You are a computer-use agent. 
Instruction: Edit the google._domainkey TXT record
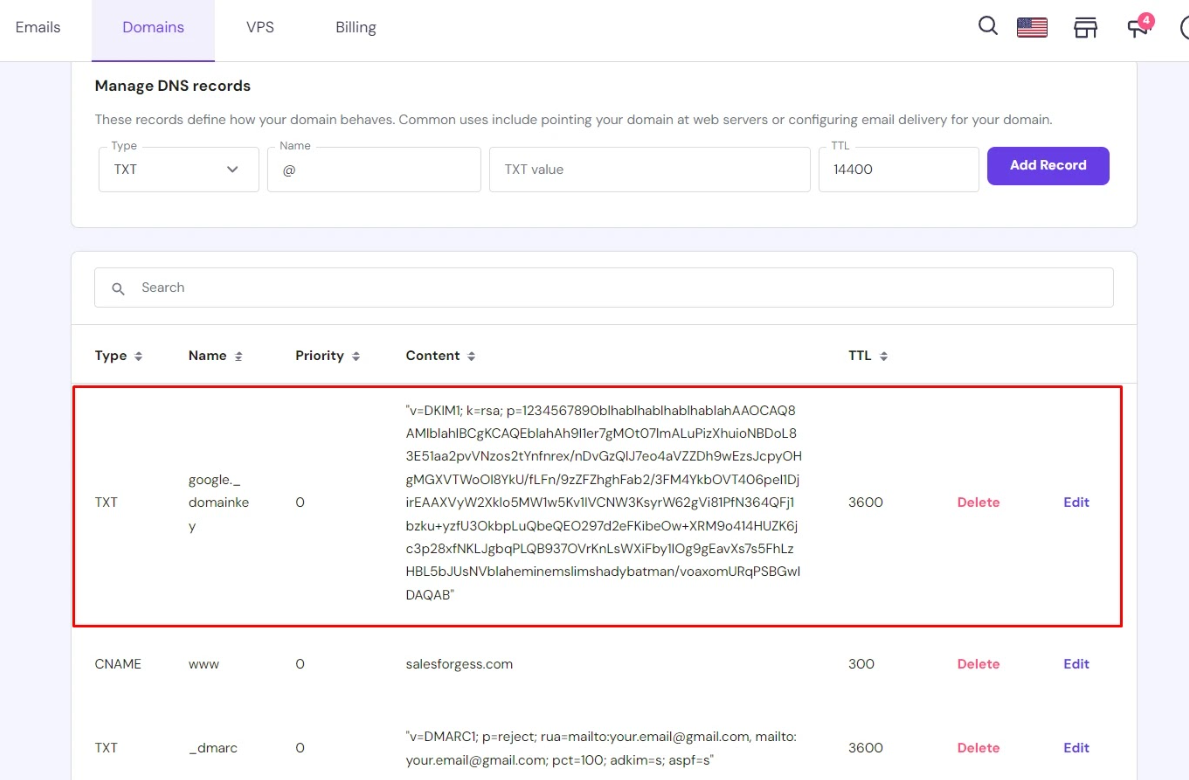pyautogui.click(x=1076, y=502)
